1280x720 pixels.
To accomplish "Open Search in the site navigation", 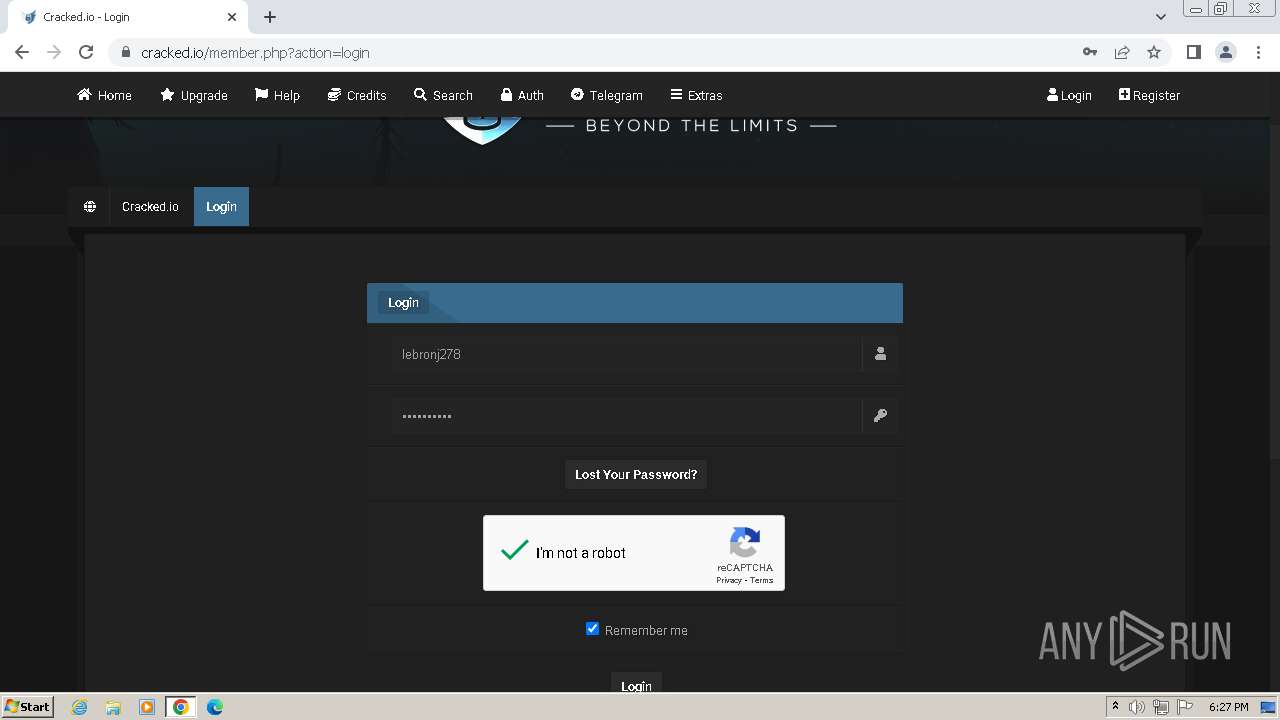I will (443, 95).
